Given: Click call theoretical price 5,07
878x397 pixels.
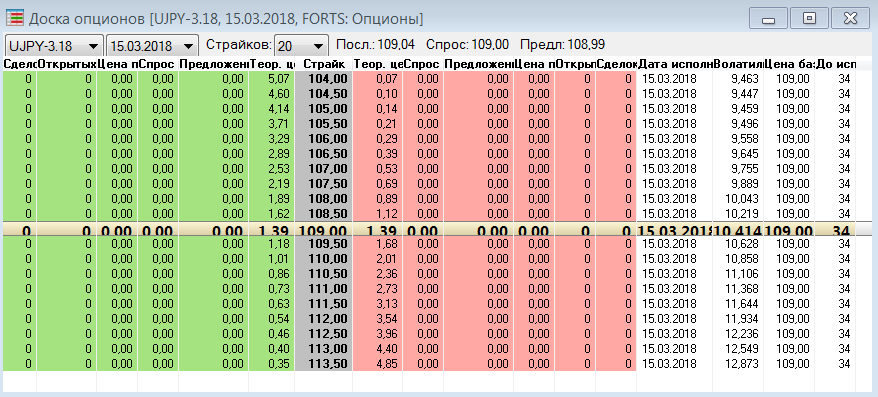Looking at the screenshot, I should pos(272,79).
